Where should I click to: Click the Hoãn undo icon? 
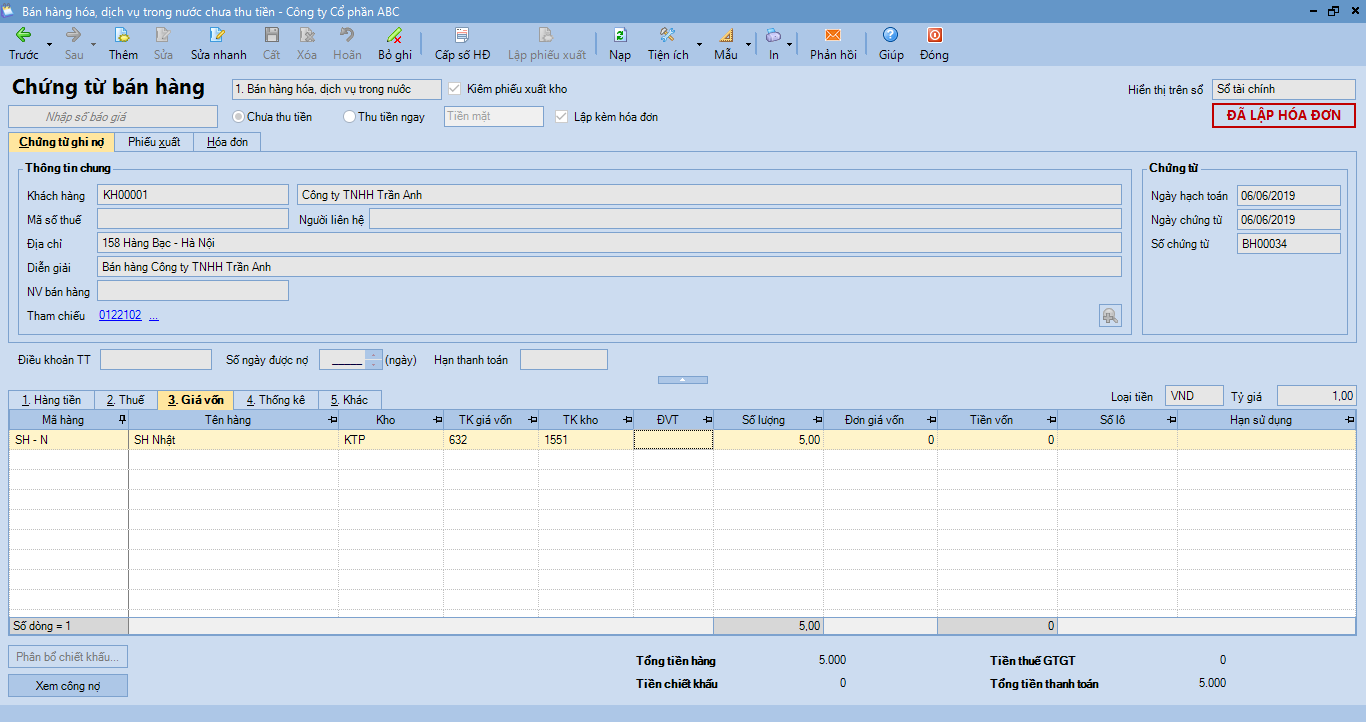347,44
